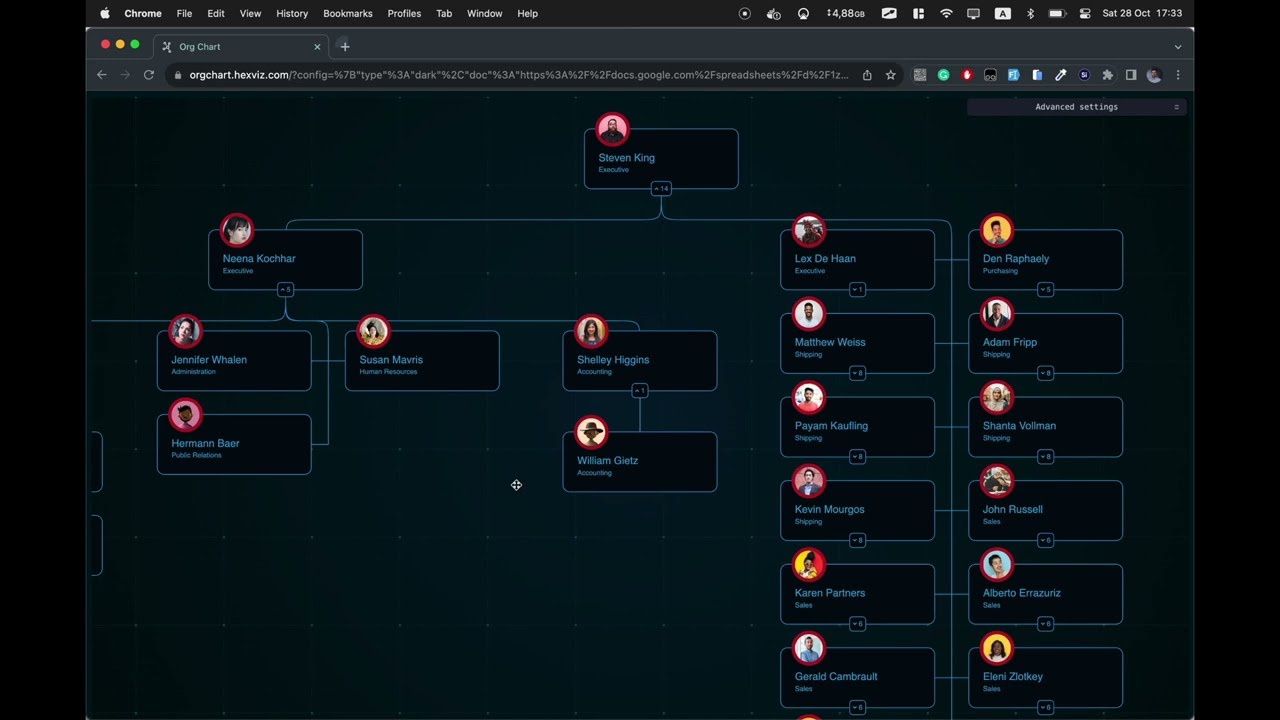
Task: Expand Den Raphaely's reports toggle
Action: [1045, 289]
